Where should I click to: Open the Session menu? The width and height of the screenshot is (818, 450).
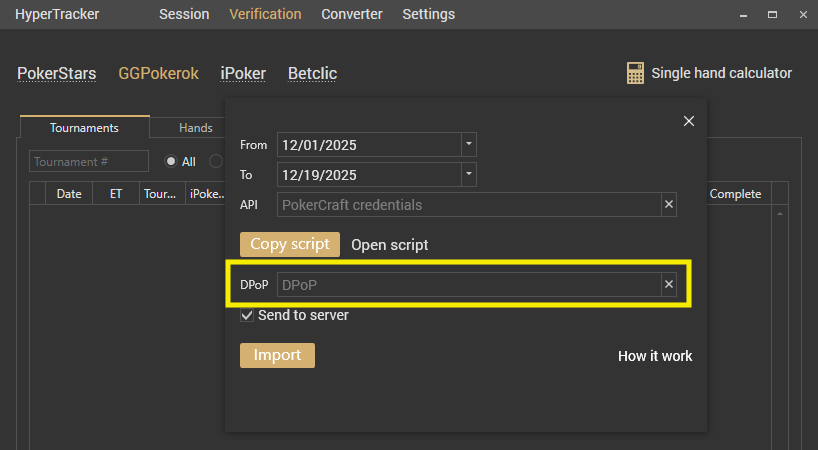[x=184, y=14]
